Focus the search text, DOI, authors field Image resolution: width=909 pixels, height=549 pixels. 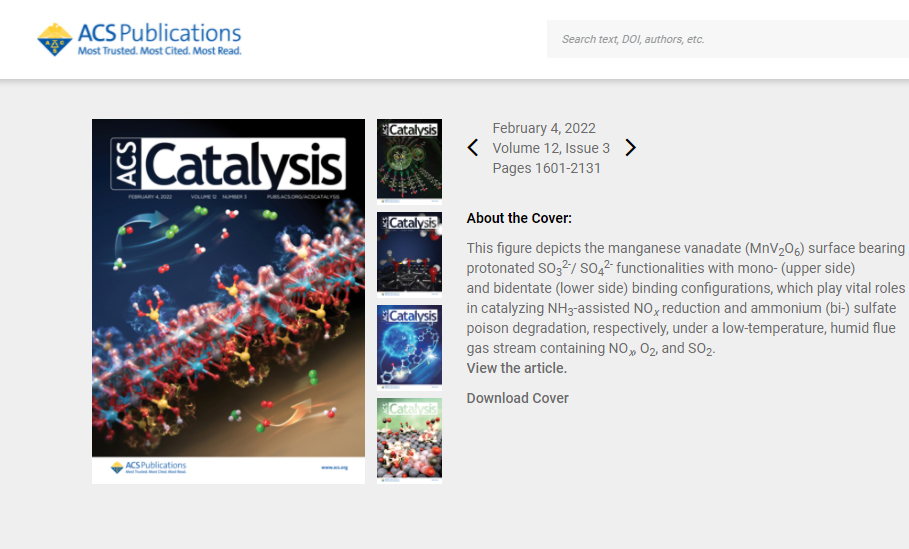tap(728, 39)
